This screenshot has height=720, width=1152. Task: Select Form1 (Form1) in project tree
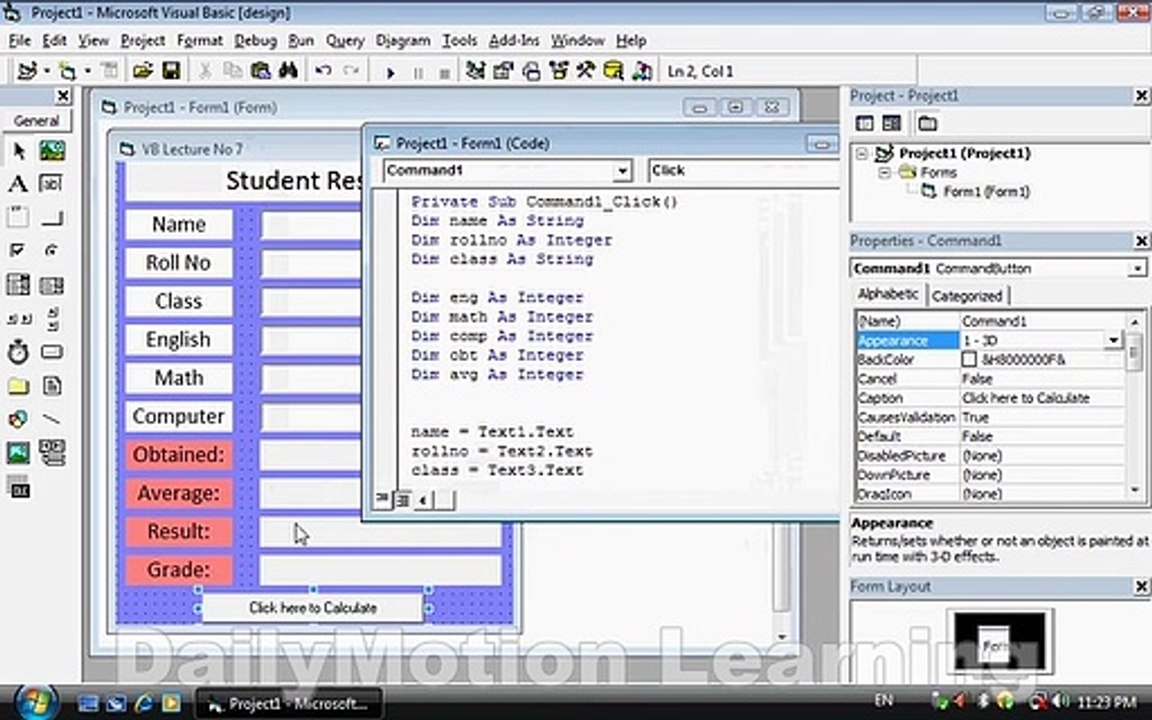(986, 192)
